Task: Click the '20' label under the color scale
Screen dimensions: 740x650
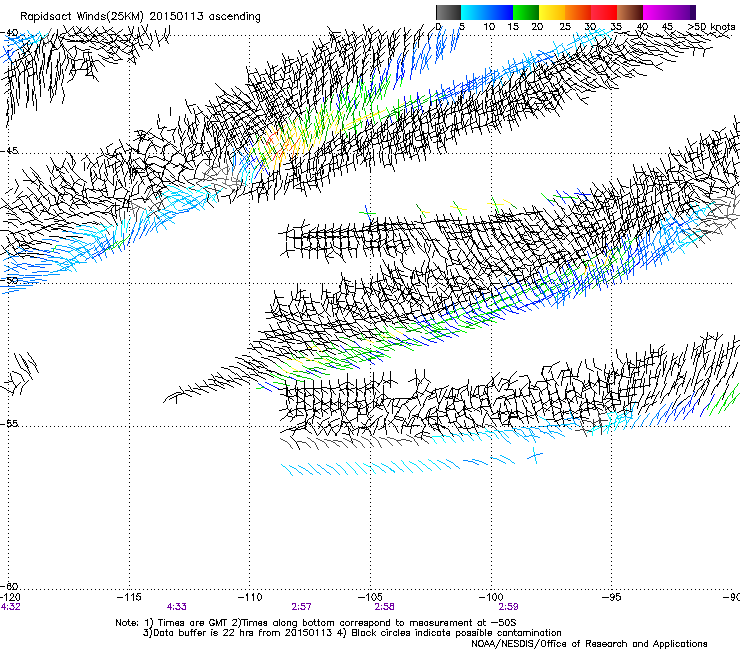Action: coord(537,27)
